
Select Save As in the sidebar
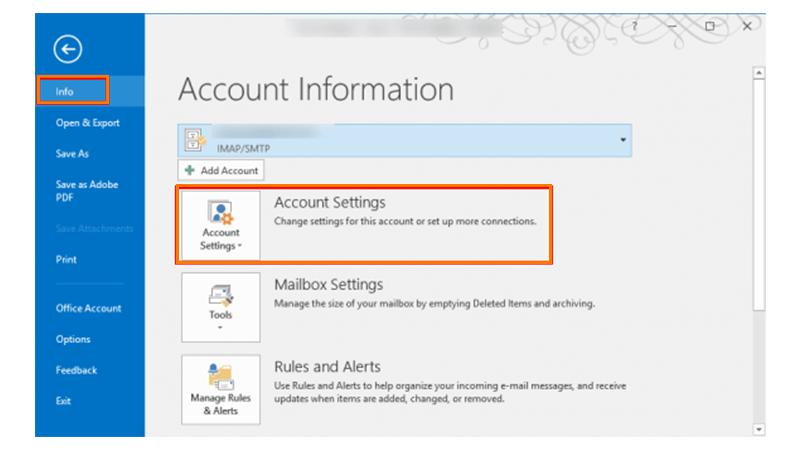pyautogui.click(x=72, y=154)
